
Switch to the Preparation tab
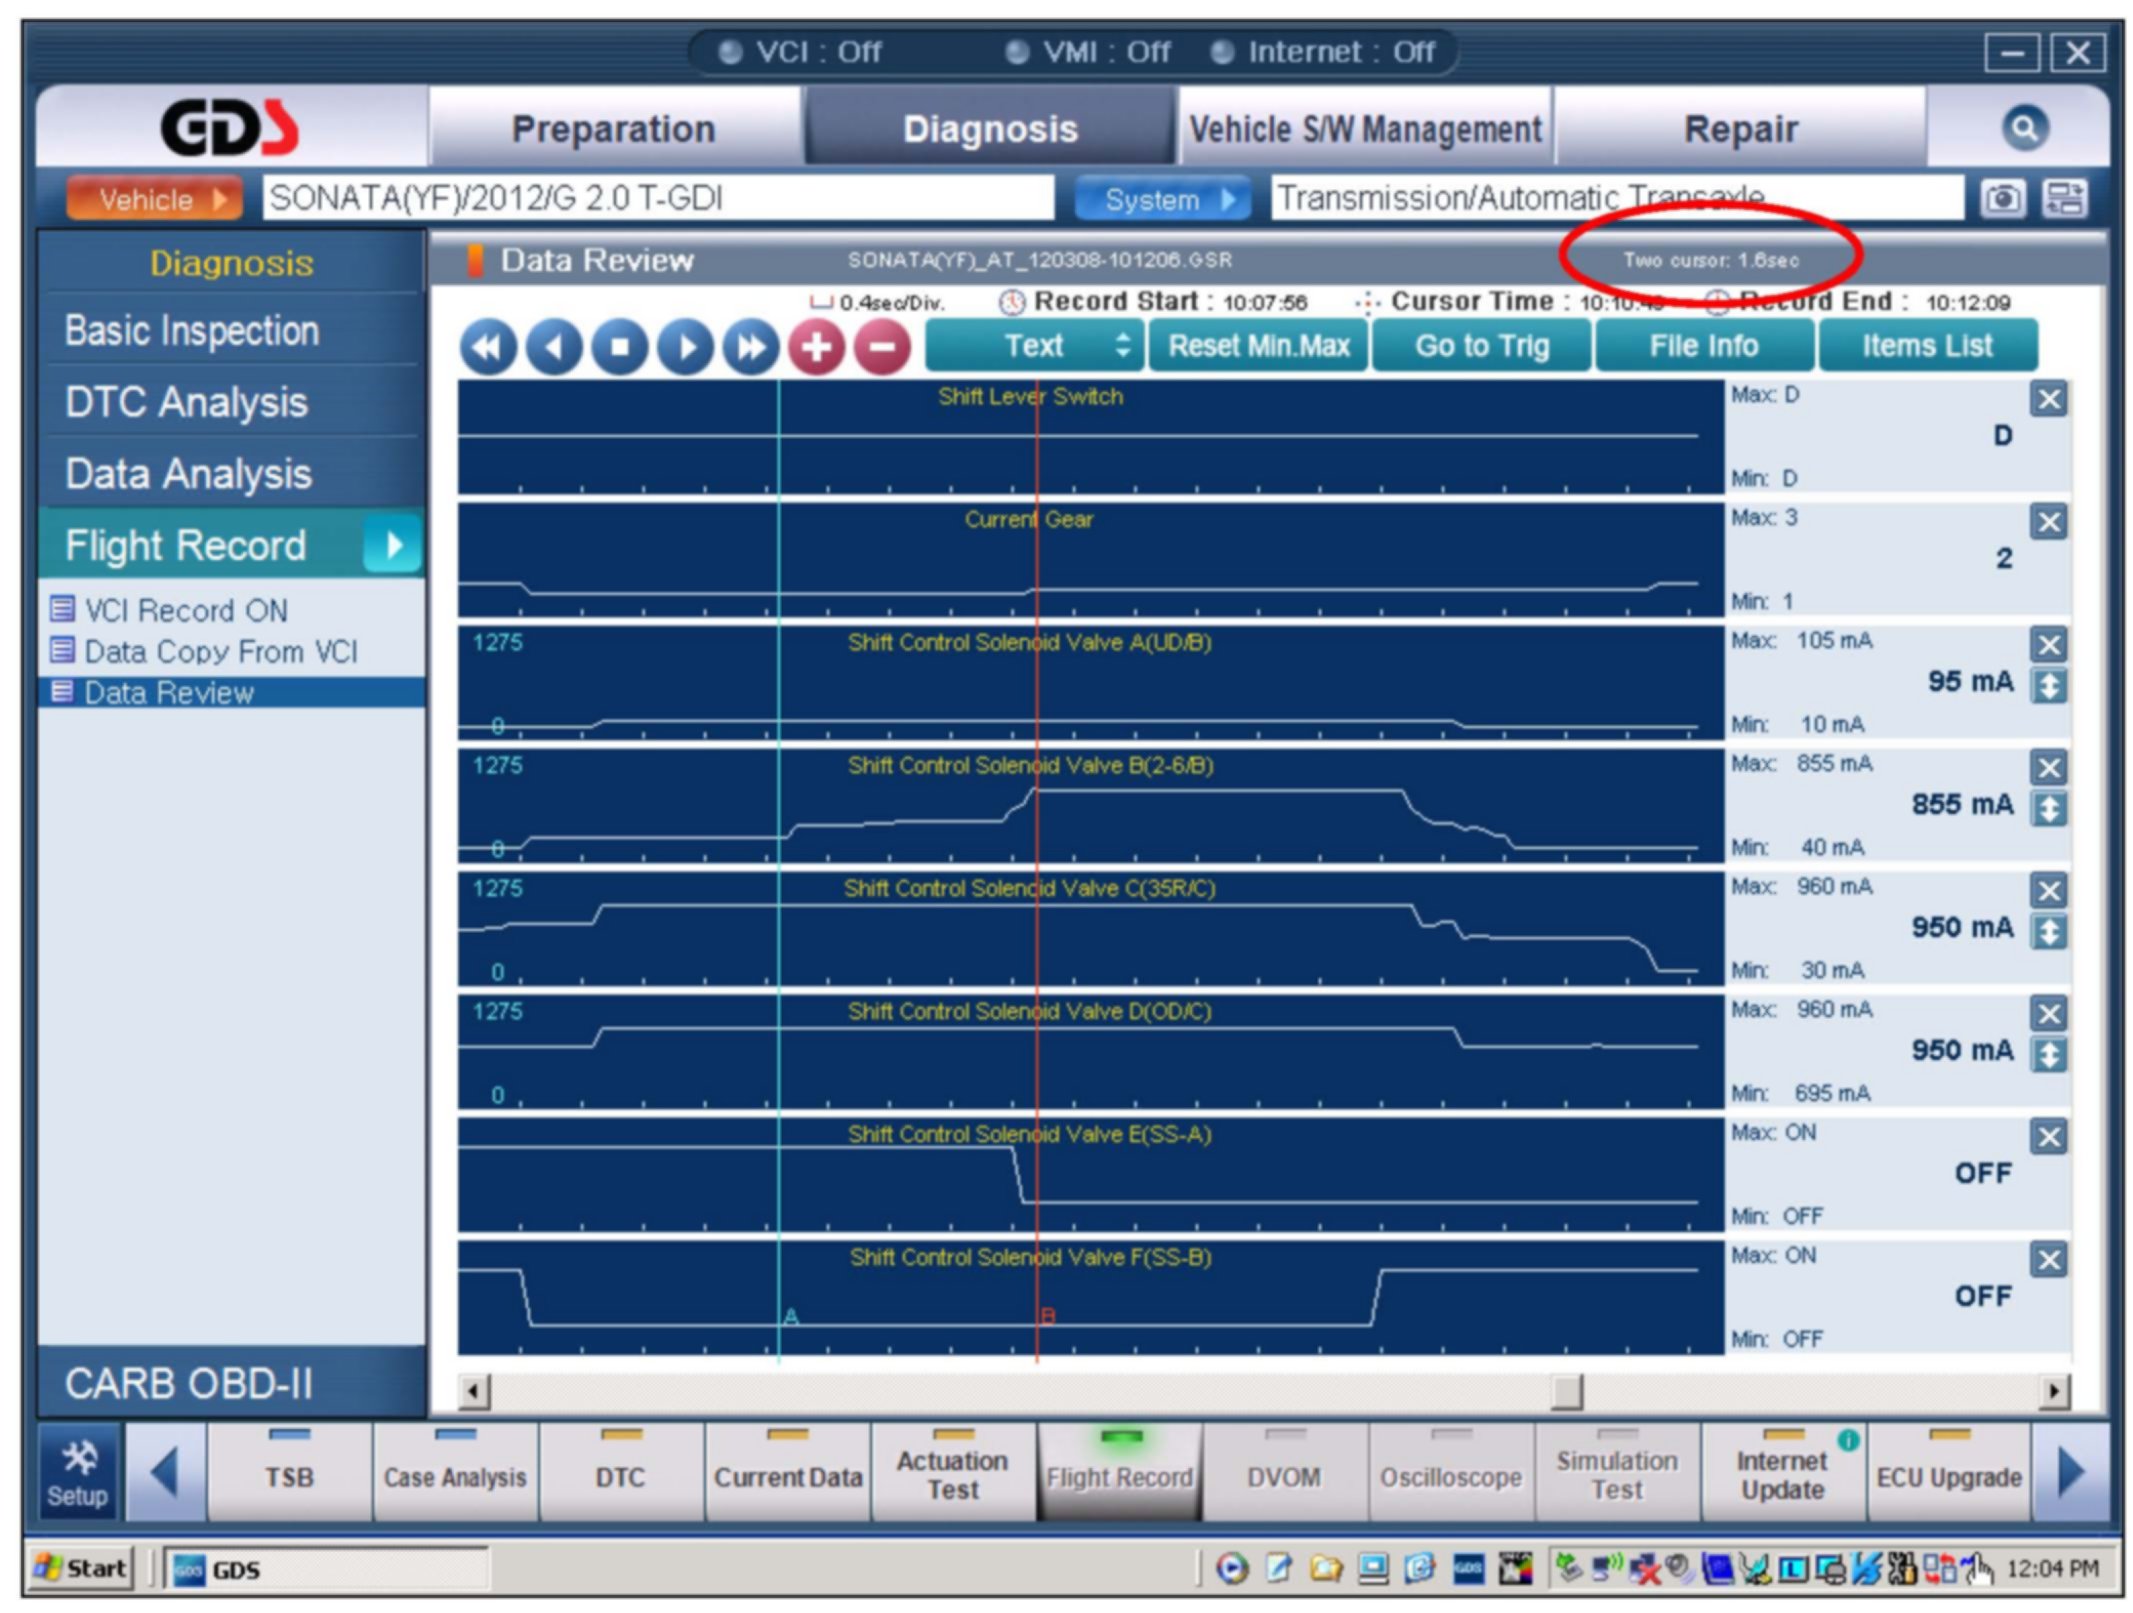point(613,129)
